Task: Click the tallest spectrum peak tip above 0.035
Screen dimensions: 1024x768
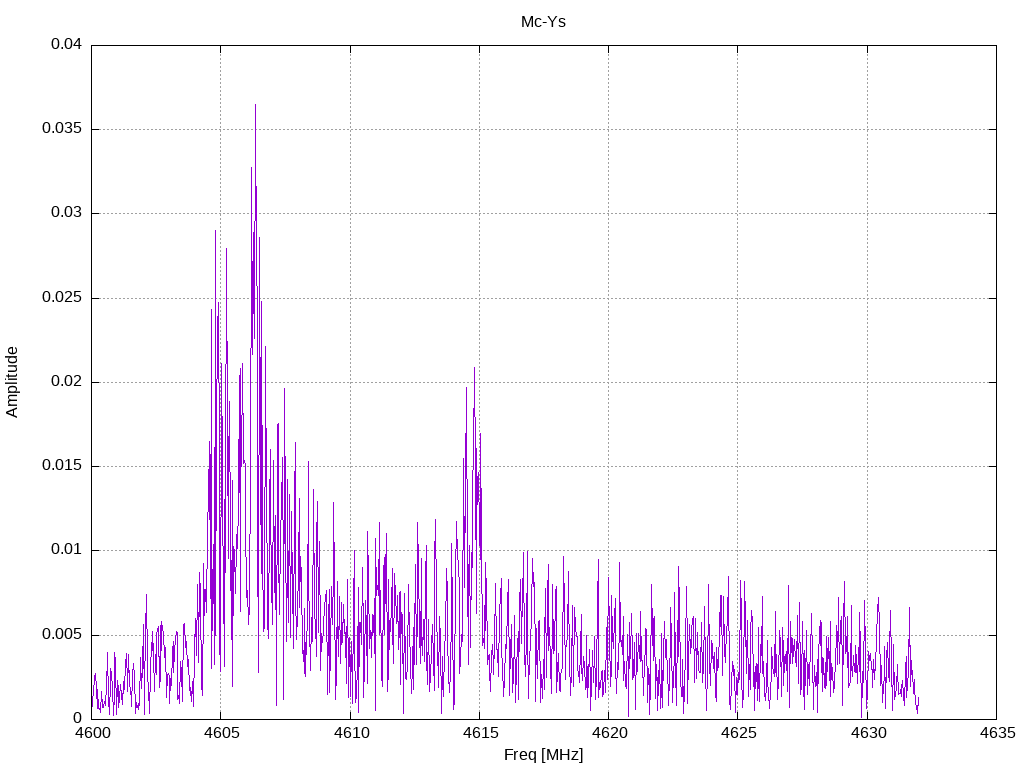Action: tap(255, 105)
